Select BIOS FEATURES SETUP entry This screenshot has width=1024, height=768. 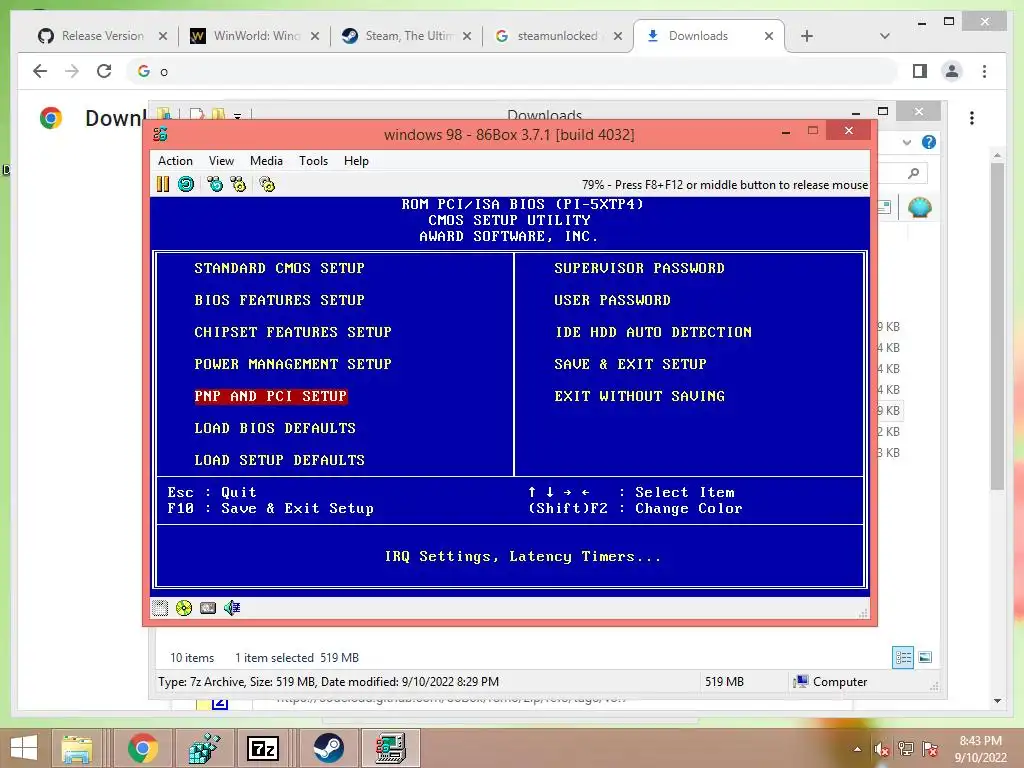tap(280, 300)
